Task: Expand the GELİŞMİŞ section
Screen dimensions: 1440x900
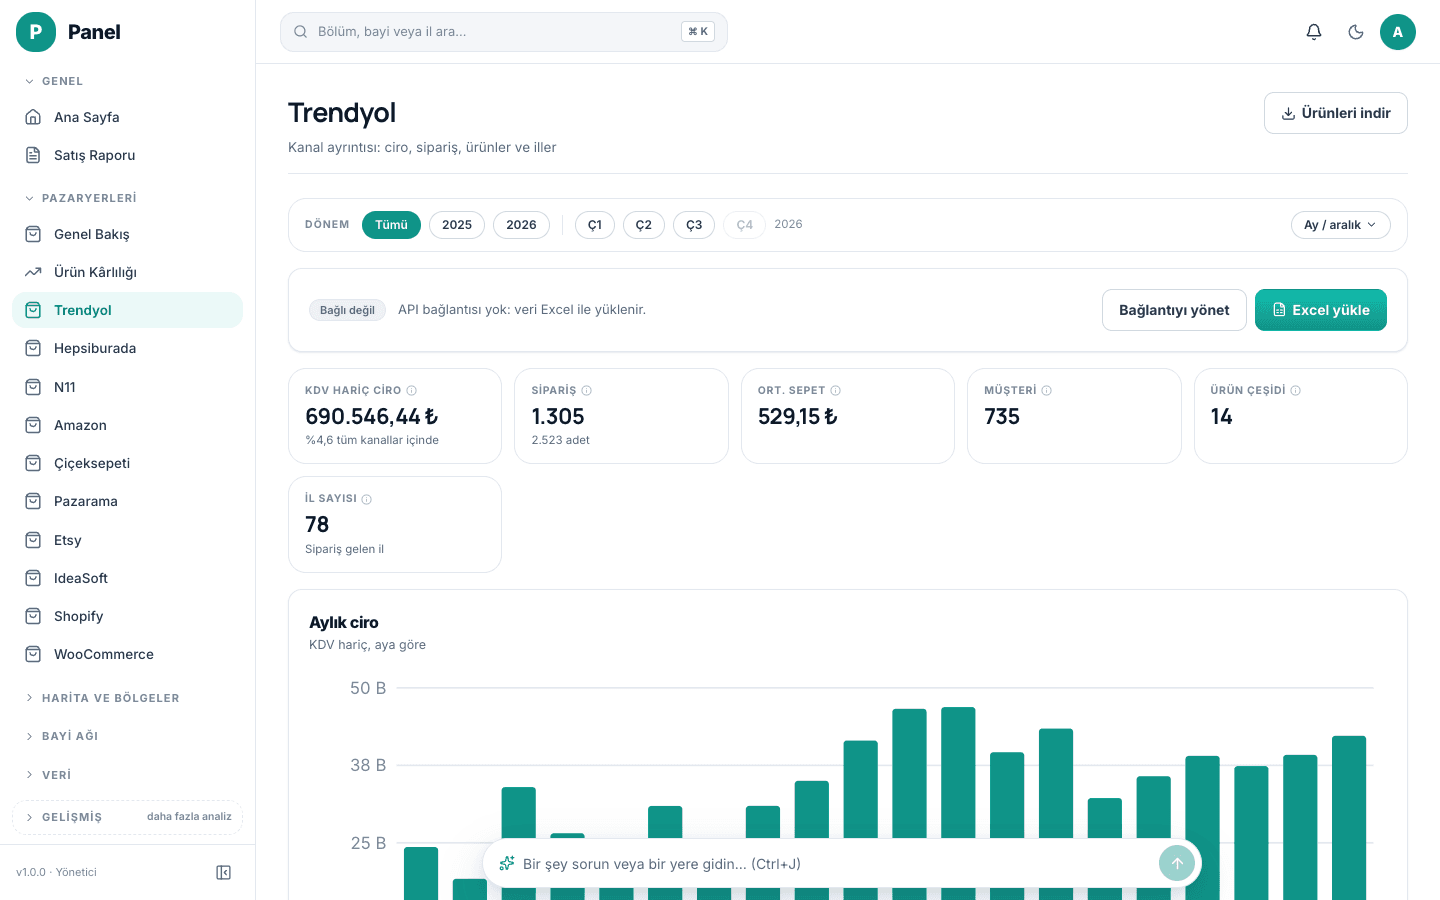Action: pyautogui.click(x=127, y=817)
